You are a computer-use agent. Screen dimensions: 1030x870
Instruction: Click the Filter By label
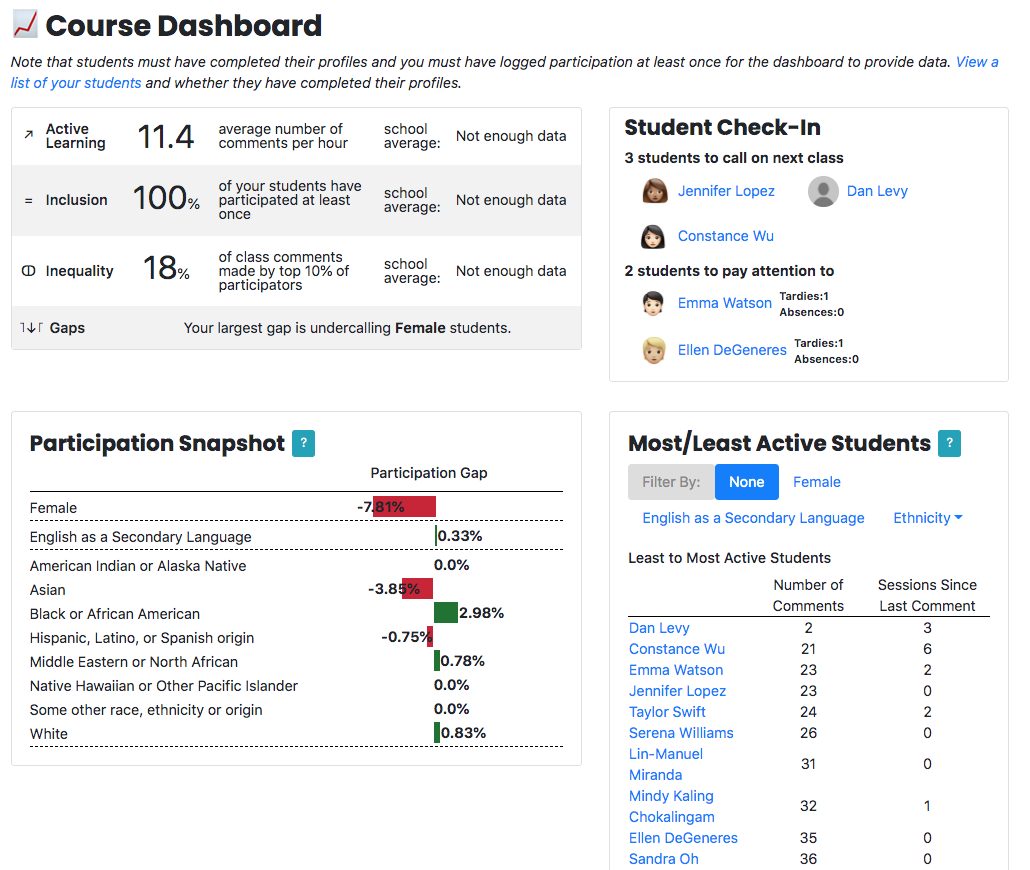(x=671, y=482)
